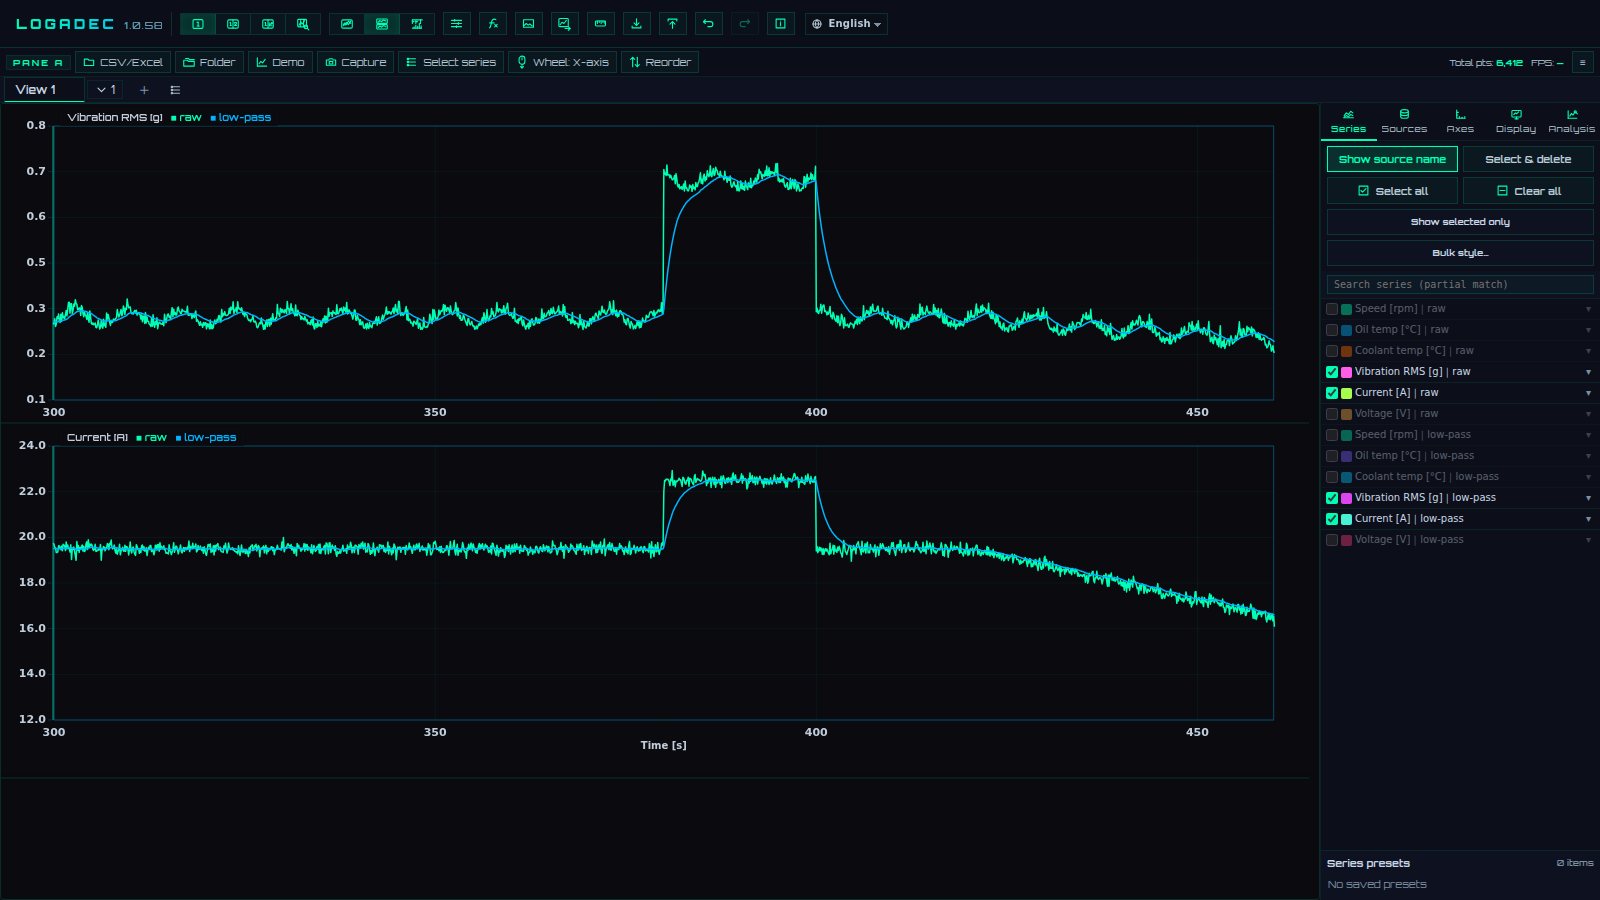Enable Voltage [V] | raw series checkbox
The width and height of the screenshot is (1600, 900).
[1332, 414]
